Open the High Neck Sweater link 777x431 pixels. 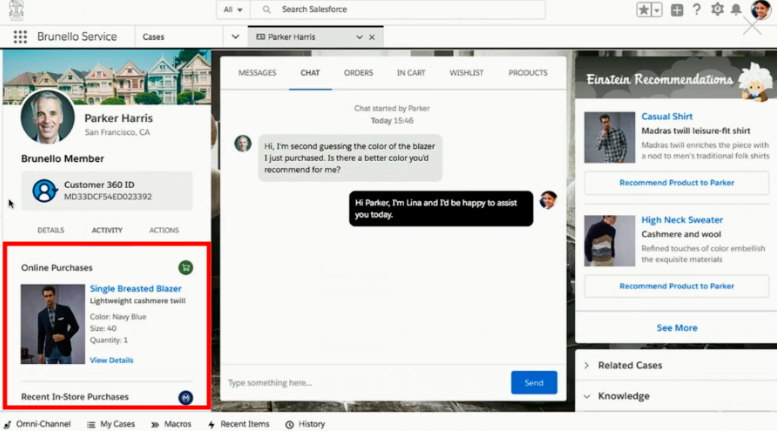pos(682,220)
